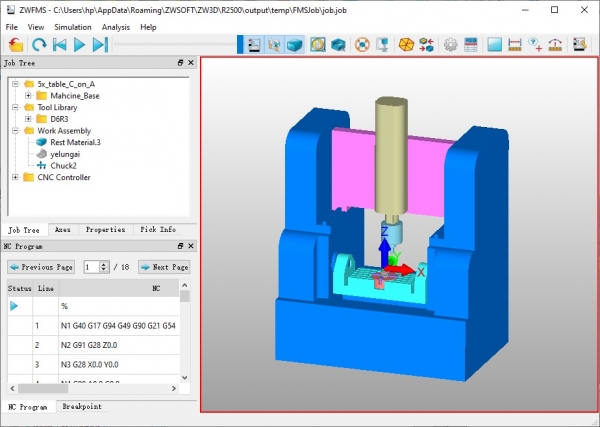Click the measure distance toolbar icon

(514, 44)
